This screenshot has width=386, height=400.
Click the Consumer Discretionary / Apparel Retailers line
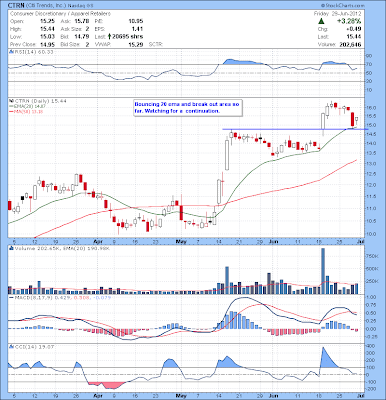(x=60, y=14)
